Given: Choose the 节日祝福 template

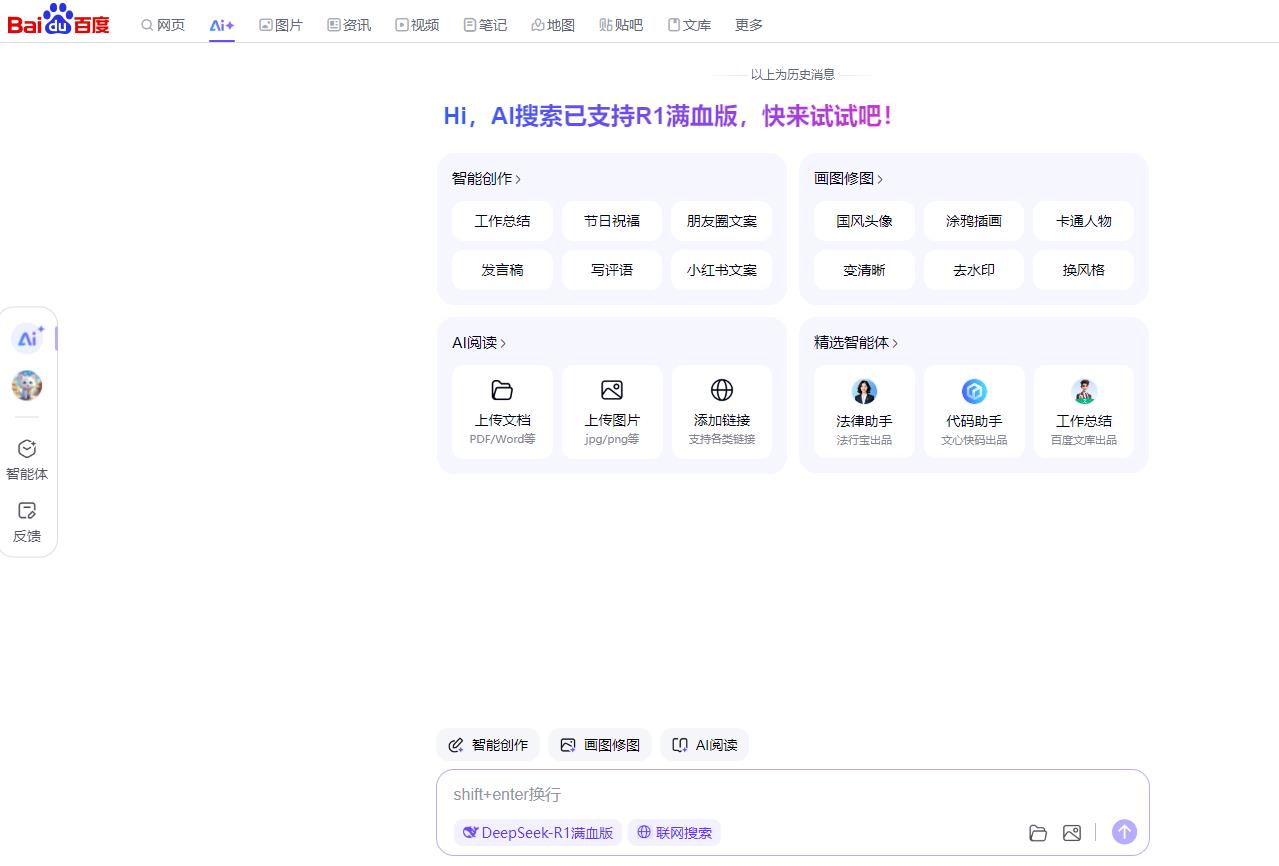Looking at the screenshot, I should 612,221.
